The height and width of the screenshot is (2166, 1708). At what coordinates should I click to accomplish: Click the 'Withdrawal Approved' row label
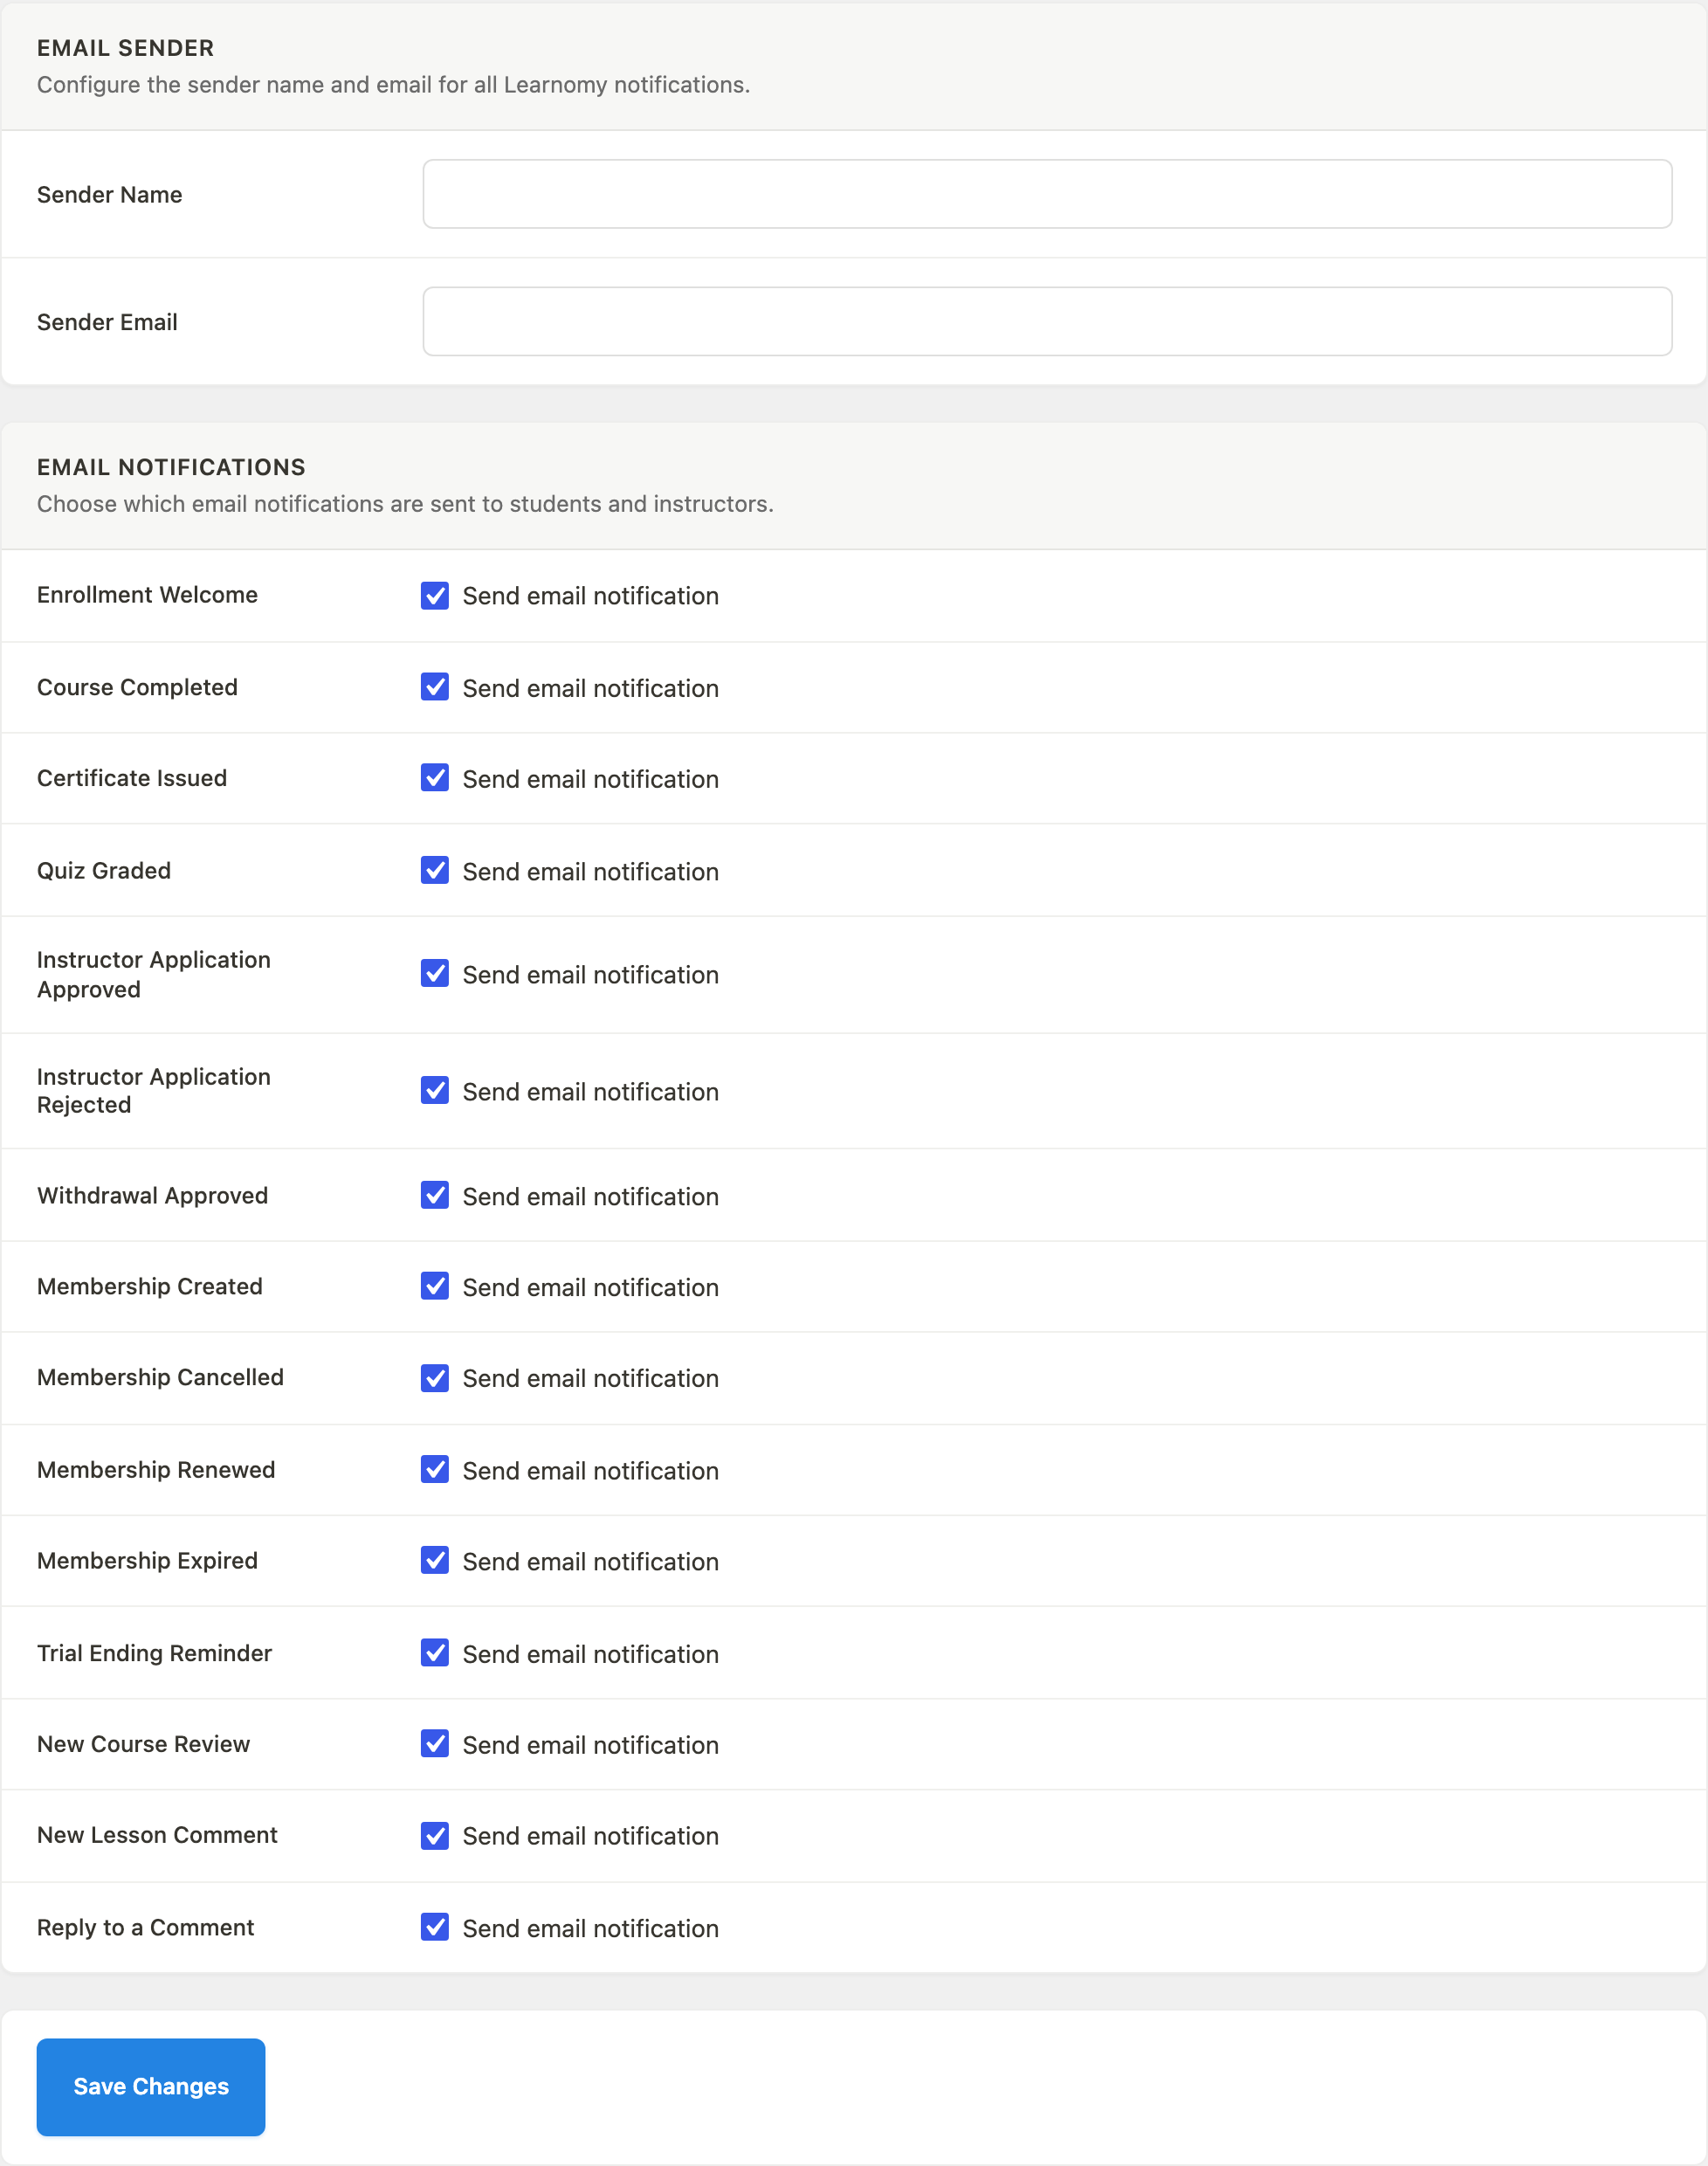pyautogui.click(x=152, y=1196)
